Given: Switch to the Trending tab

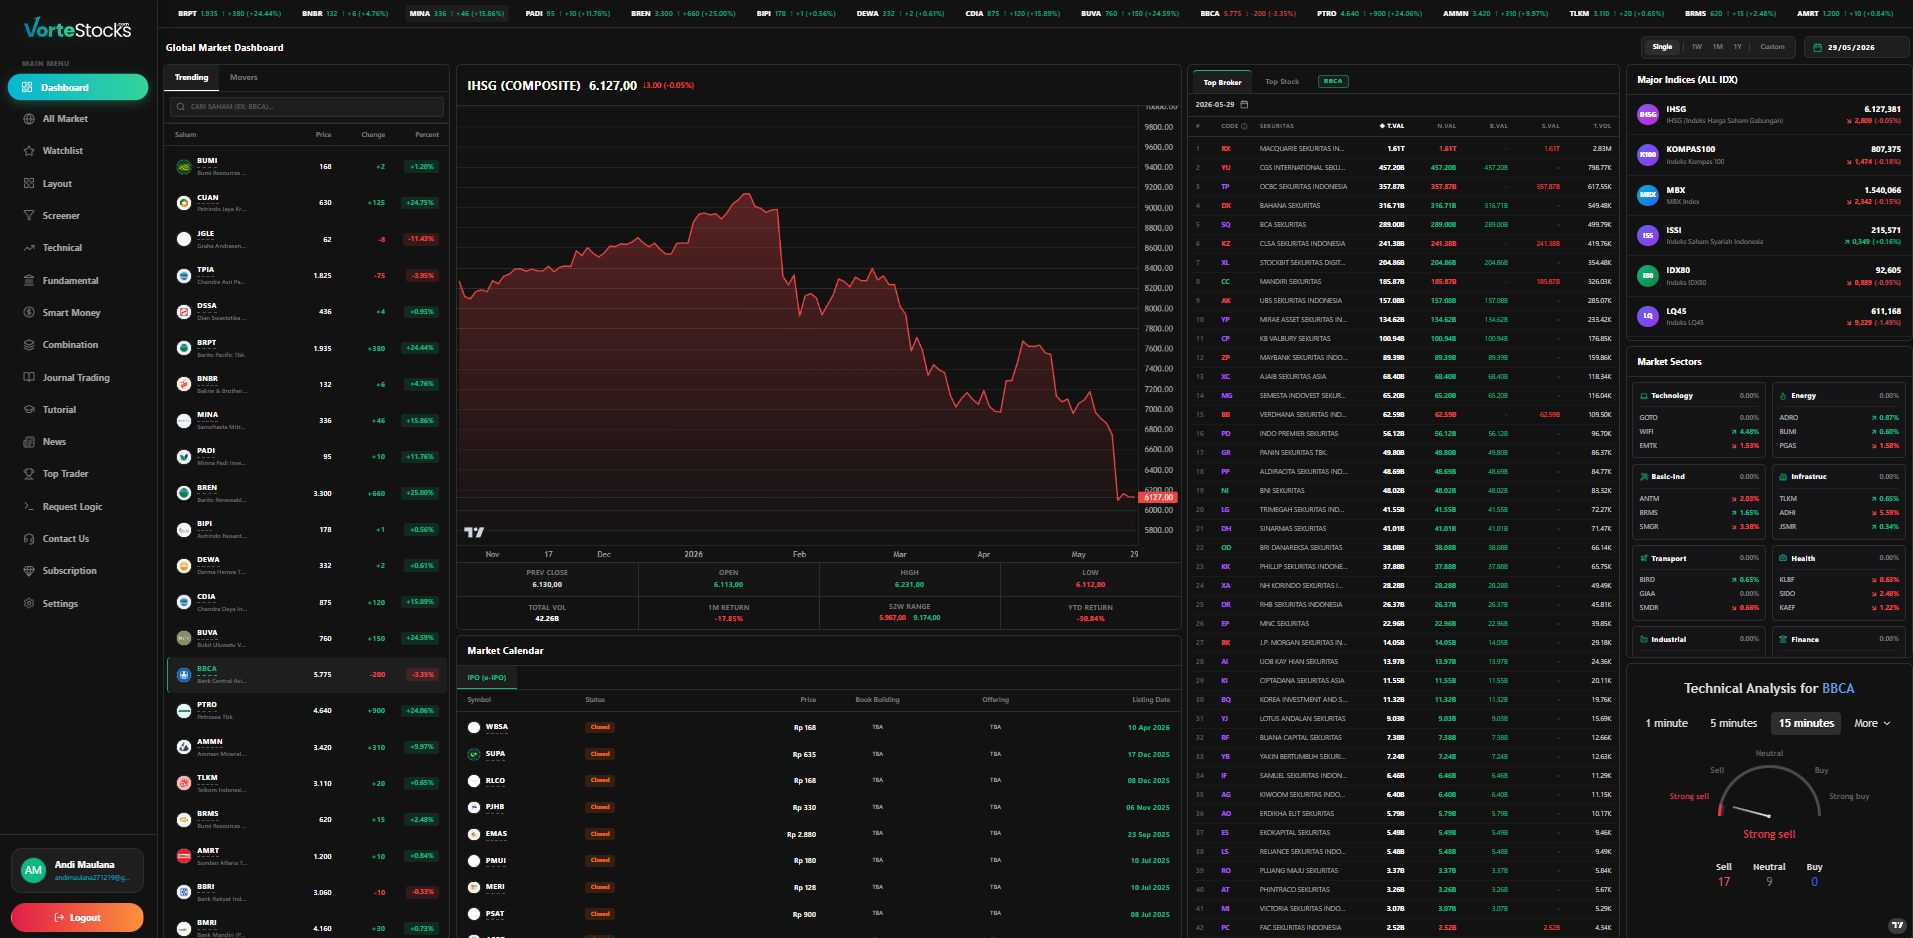Looking at the screenshot, I should tap(192, 77).
